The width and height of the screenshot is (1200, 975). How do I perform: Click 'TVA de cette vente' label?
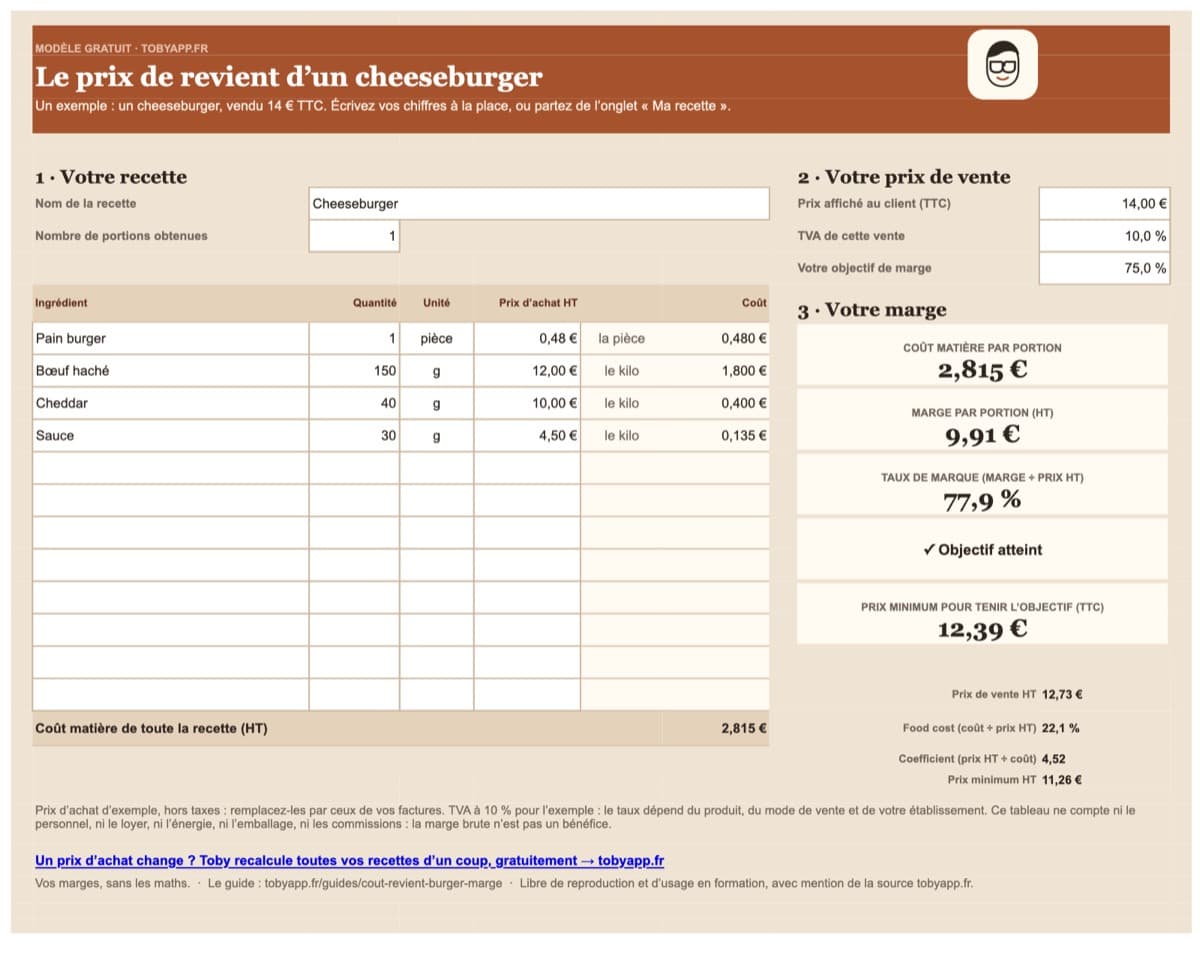pos(851,236)
